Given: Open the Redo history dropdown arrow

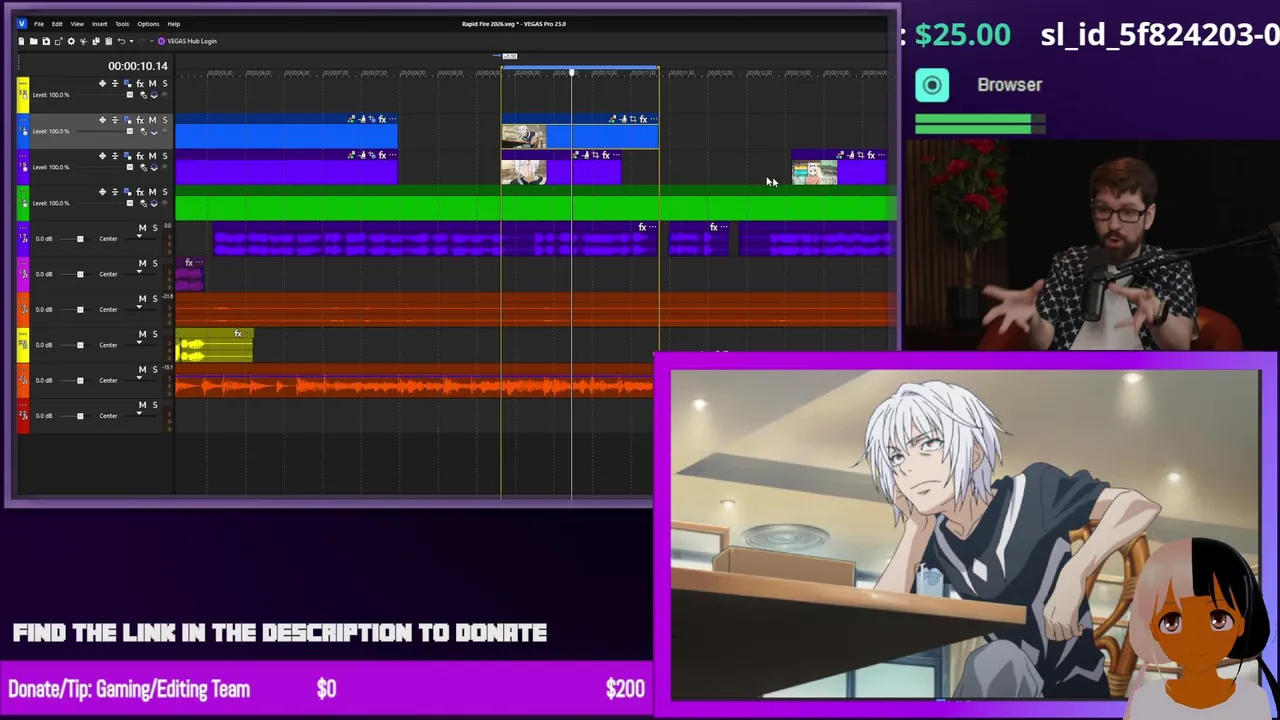Looking at the screenshot, I should point(151,41).
